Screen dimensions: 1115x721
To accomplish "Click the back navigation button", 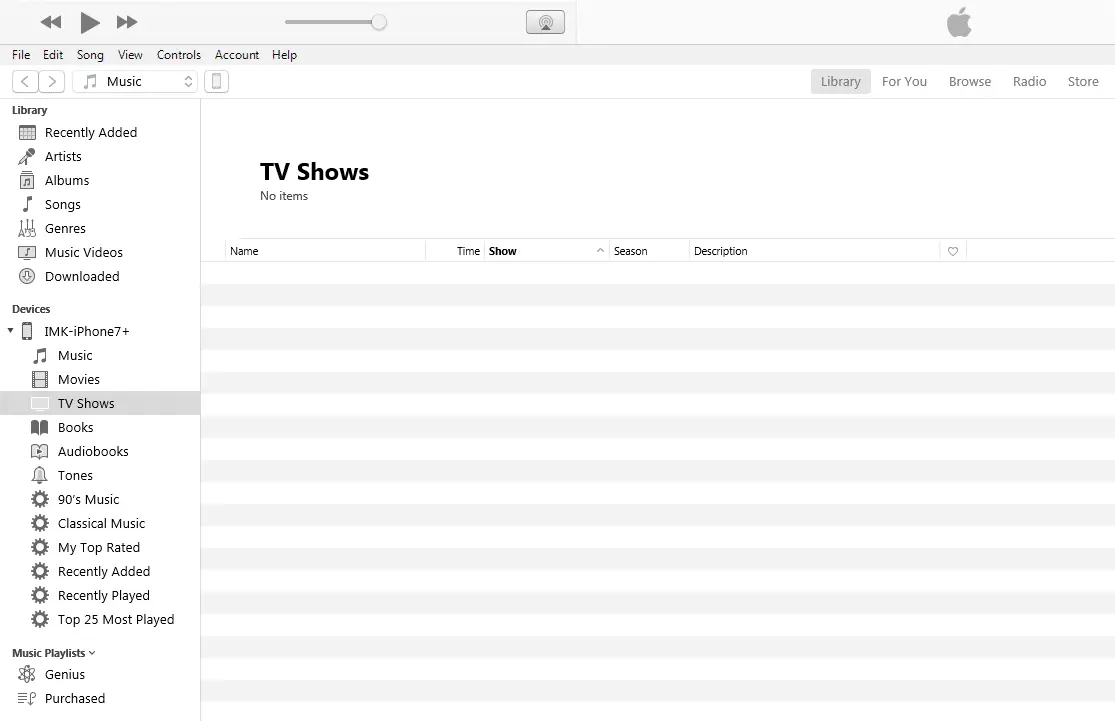I will click(x=25, y=82).
